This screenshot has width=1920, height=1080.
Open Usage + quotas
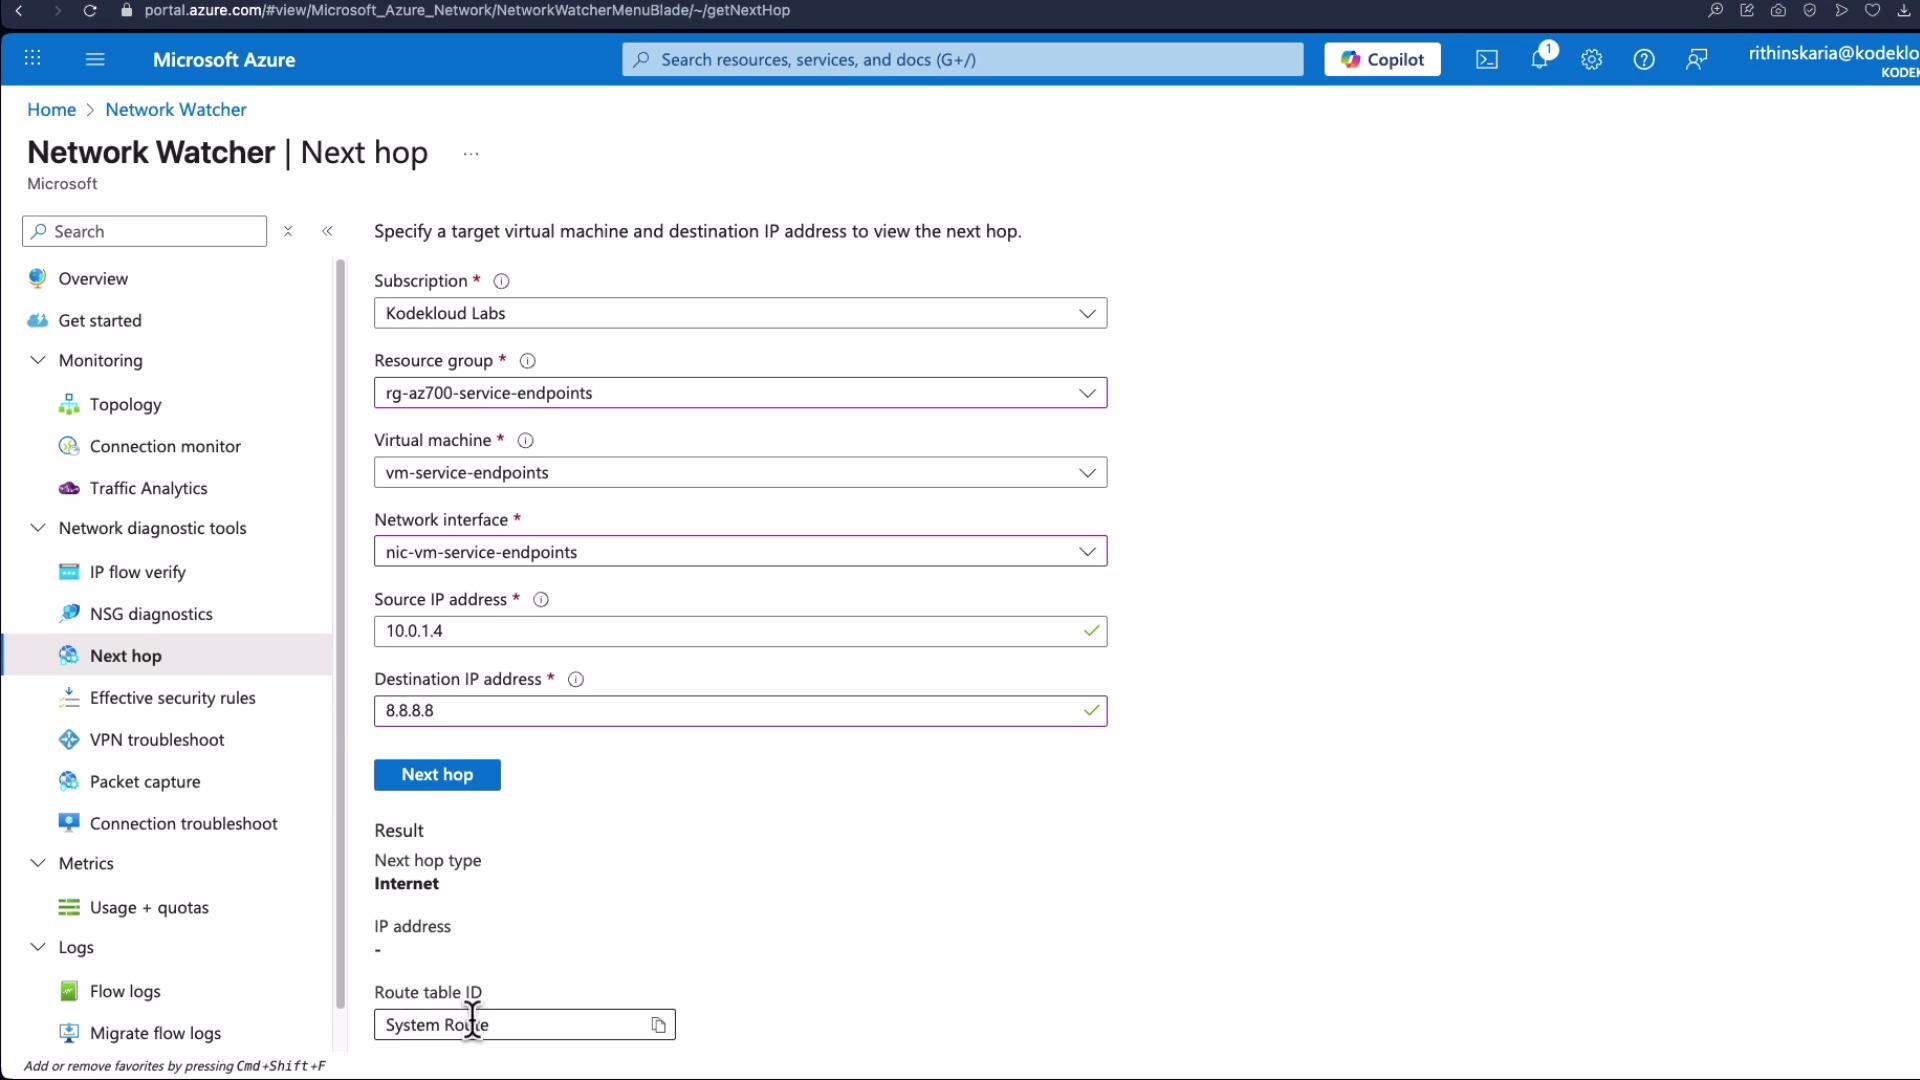(149, 908)
